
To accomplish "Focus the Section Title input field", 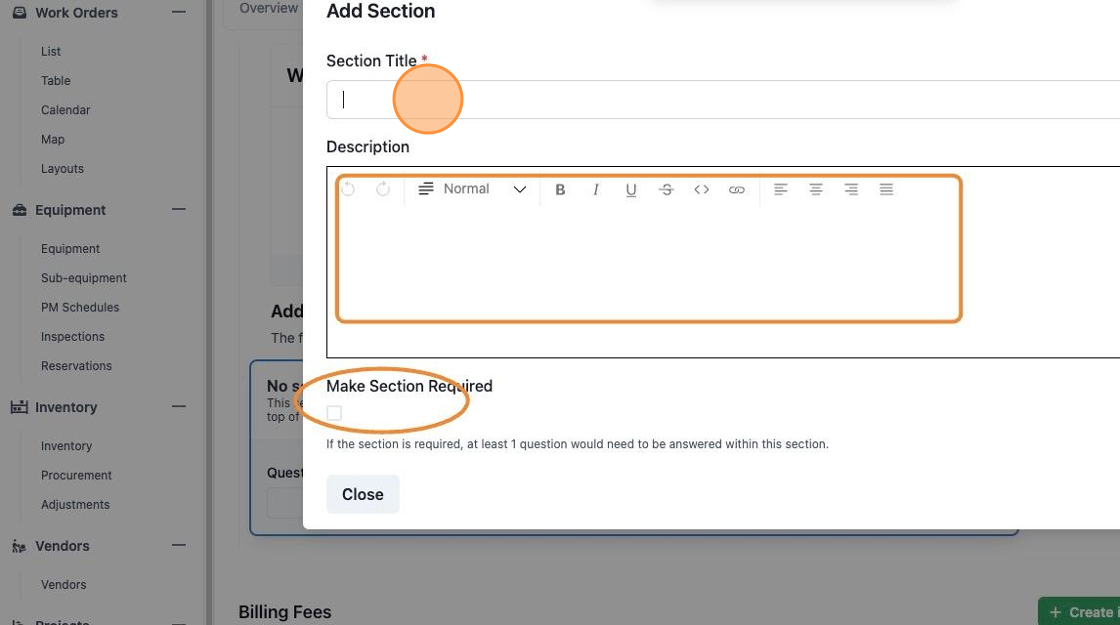I will [723, 99].
